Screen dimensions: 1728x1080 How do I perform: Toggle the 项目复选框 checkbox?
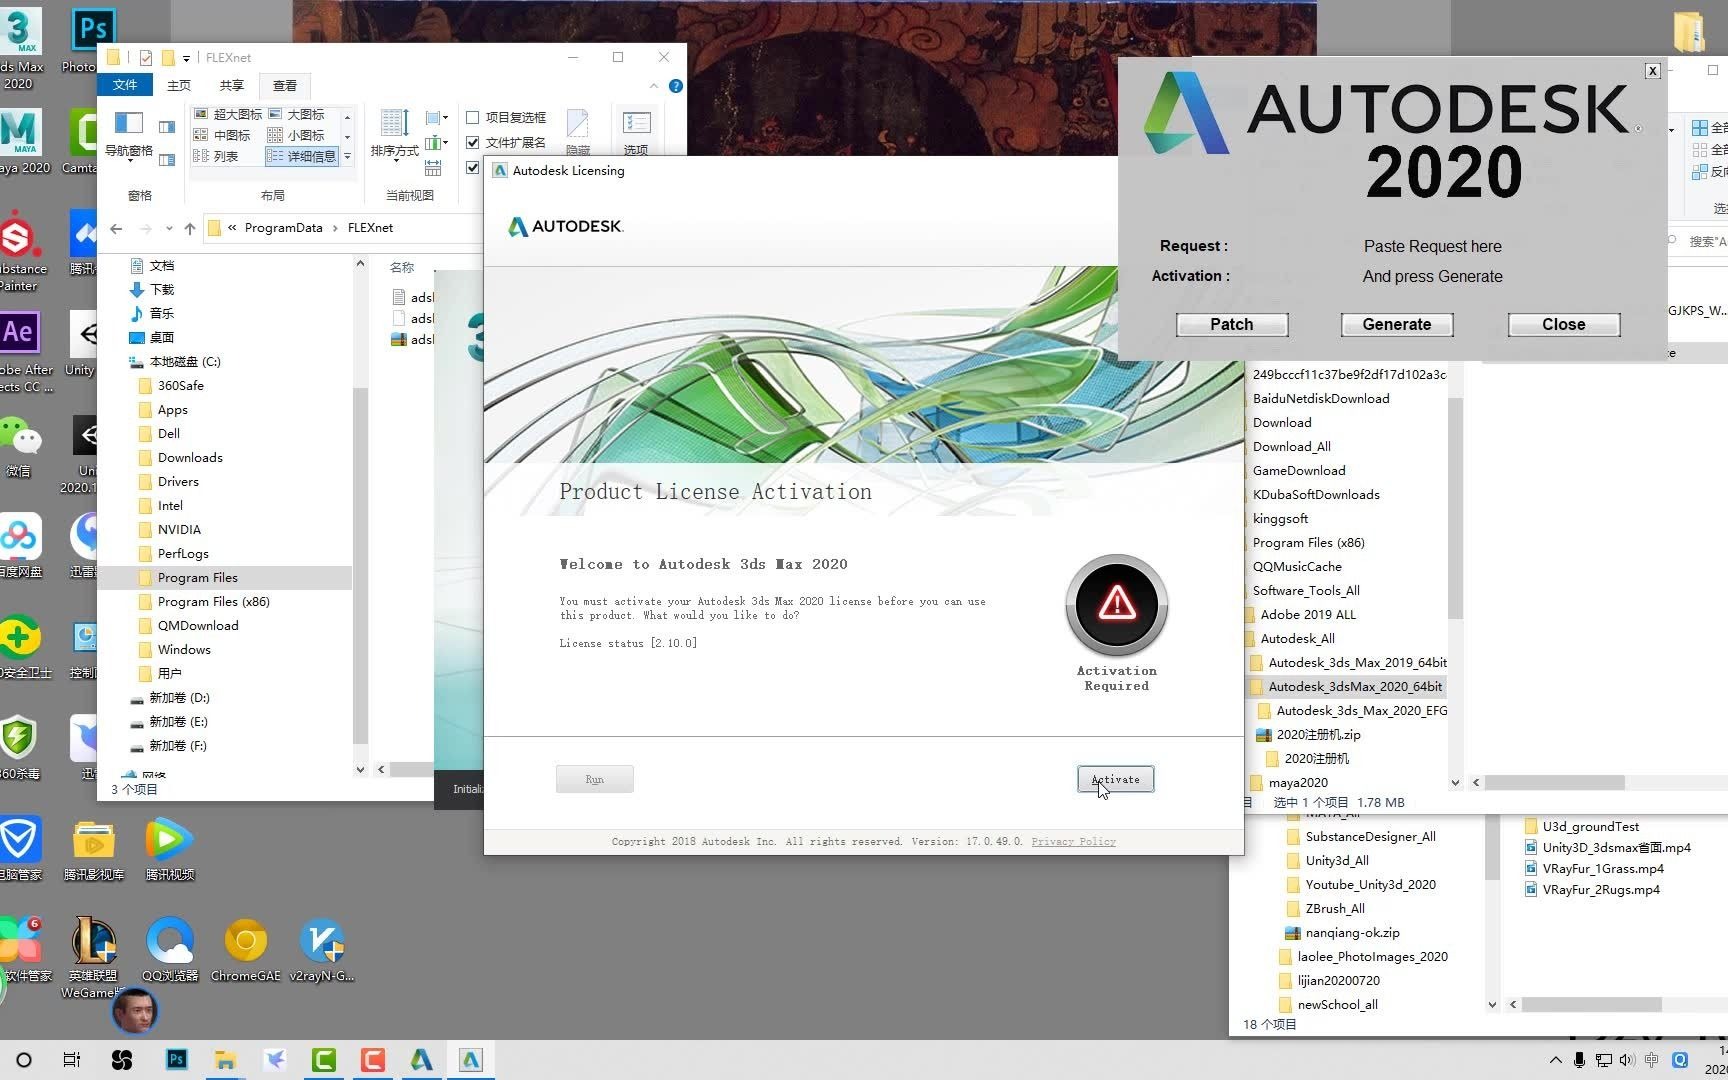[473, 117]
